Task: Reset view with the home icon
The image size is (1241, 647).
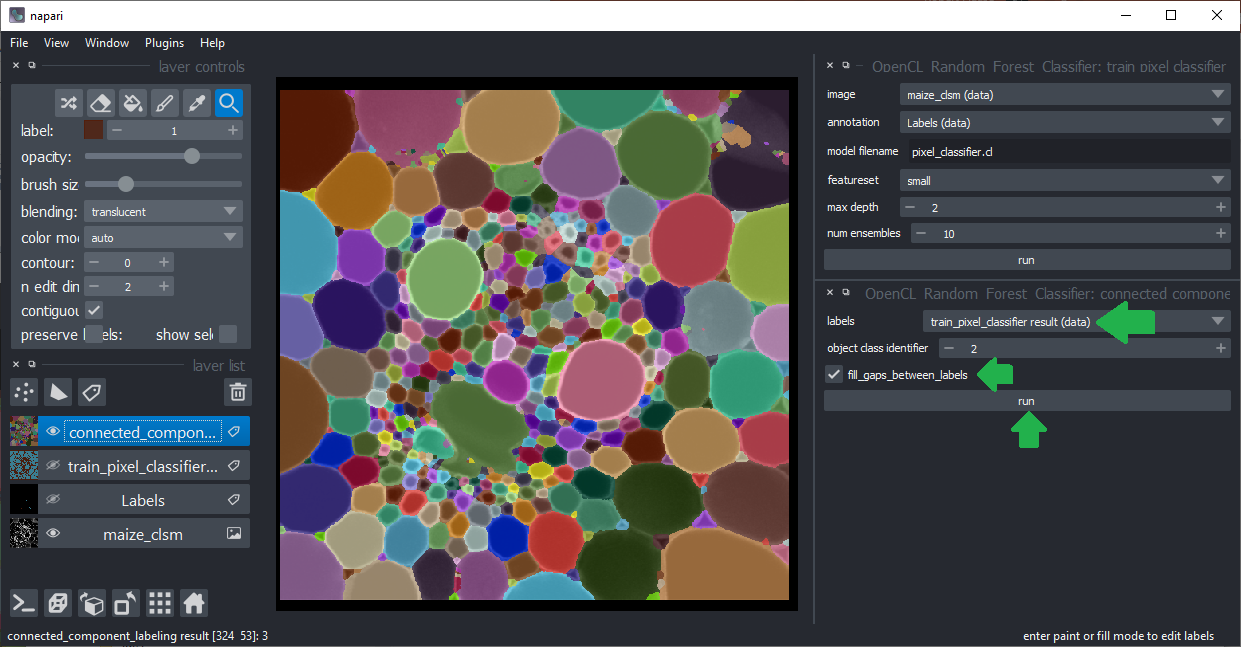Action: point(194,603)
